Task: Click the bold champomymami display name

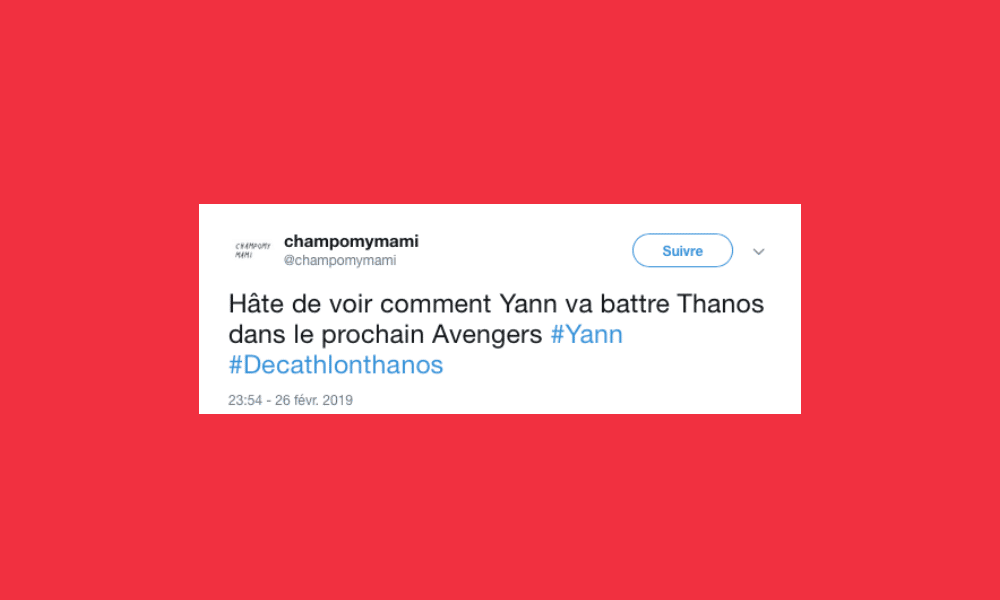Action: click(351, 241)
